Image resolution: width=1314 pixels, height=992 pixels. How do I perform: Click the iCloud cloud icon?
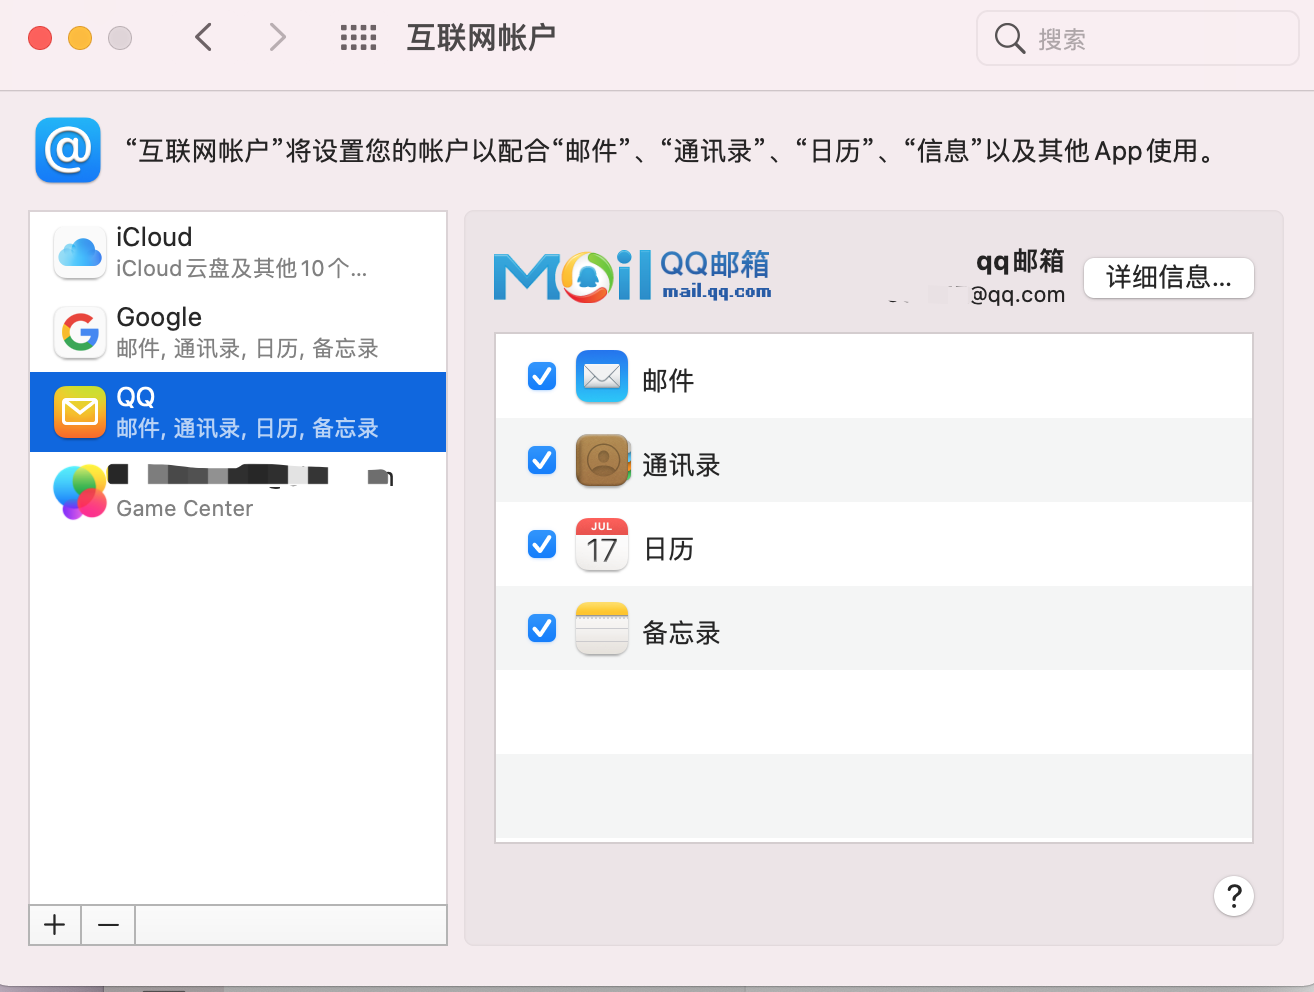[80, 252]
